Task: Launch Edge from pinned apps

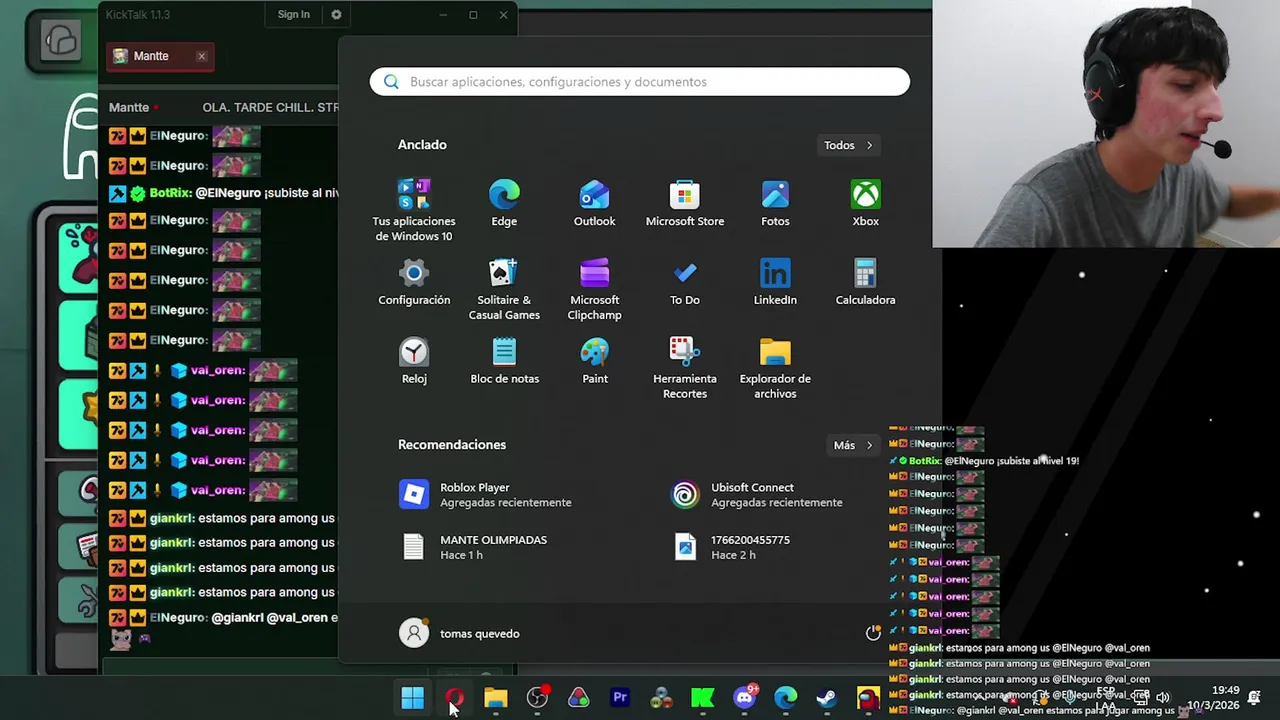Action: coord(504,203)
